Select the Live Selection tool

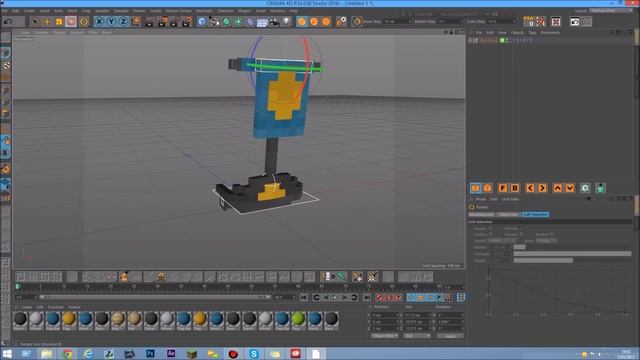35,22
